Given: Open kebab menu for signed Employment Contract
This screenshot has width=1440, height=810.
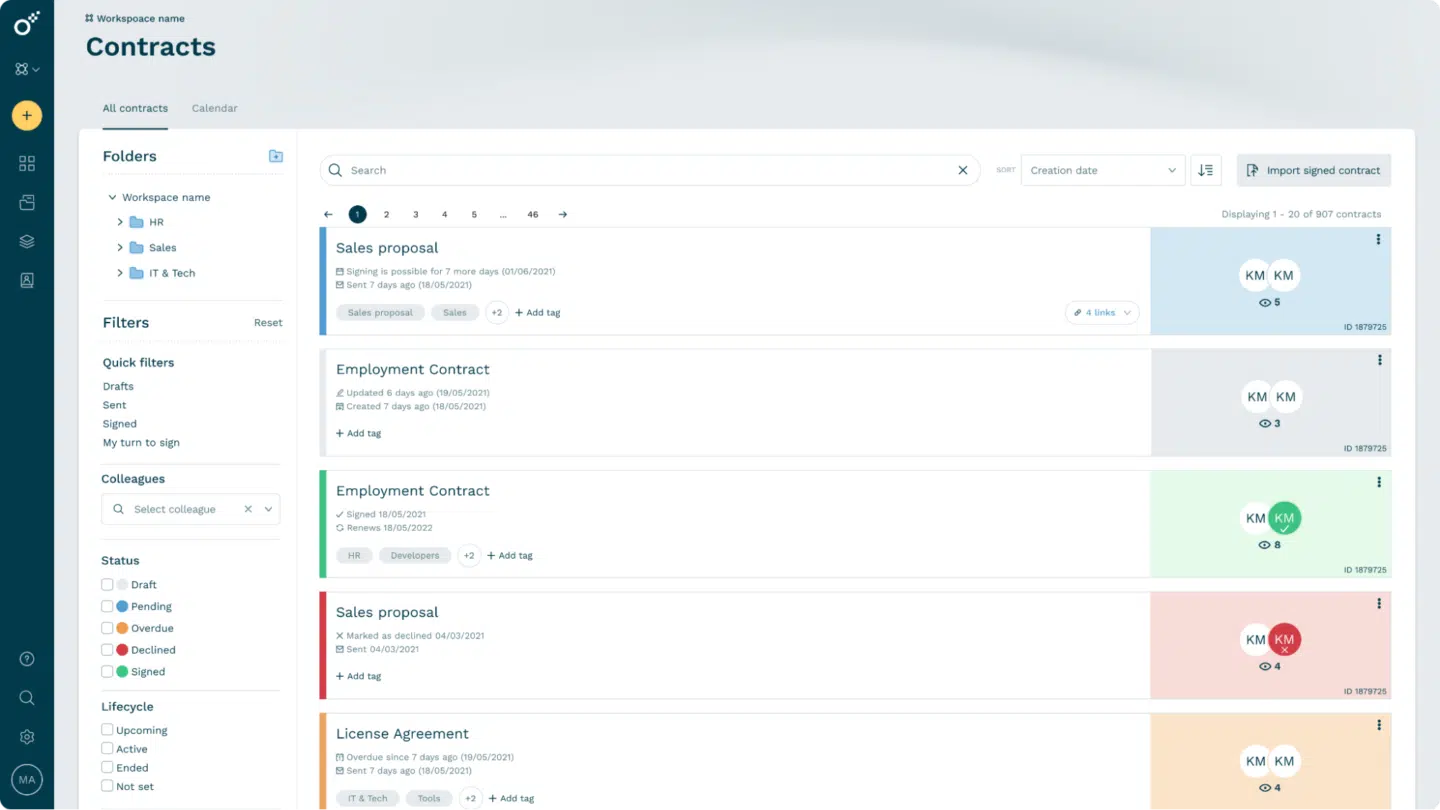Looking at the screenshot, I should pyautogui.click(x=1379, y=482).
